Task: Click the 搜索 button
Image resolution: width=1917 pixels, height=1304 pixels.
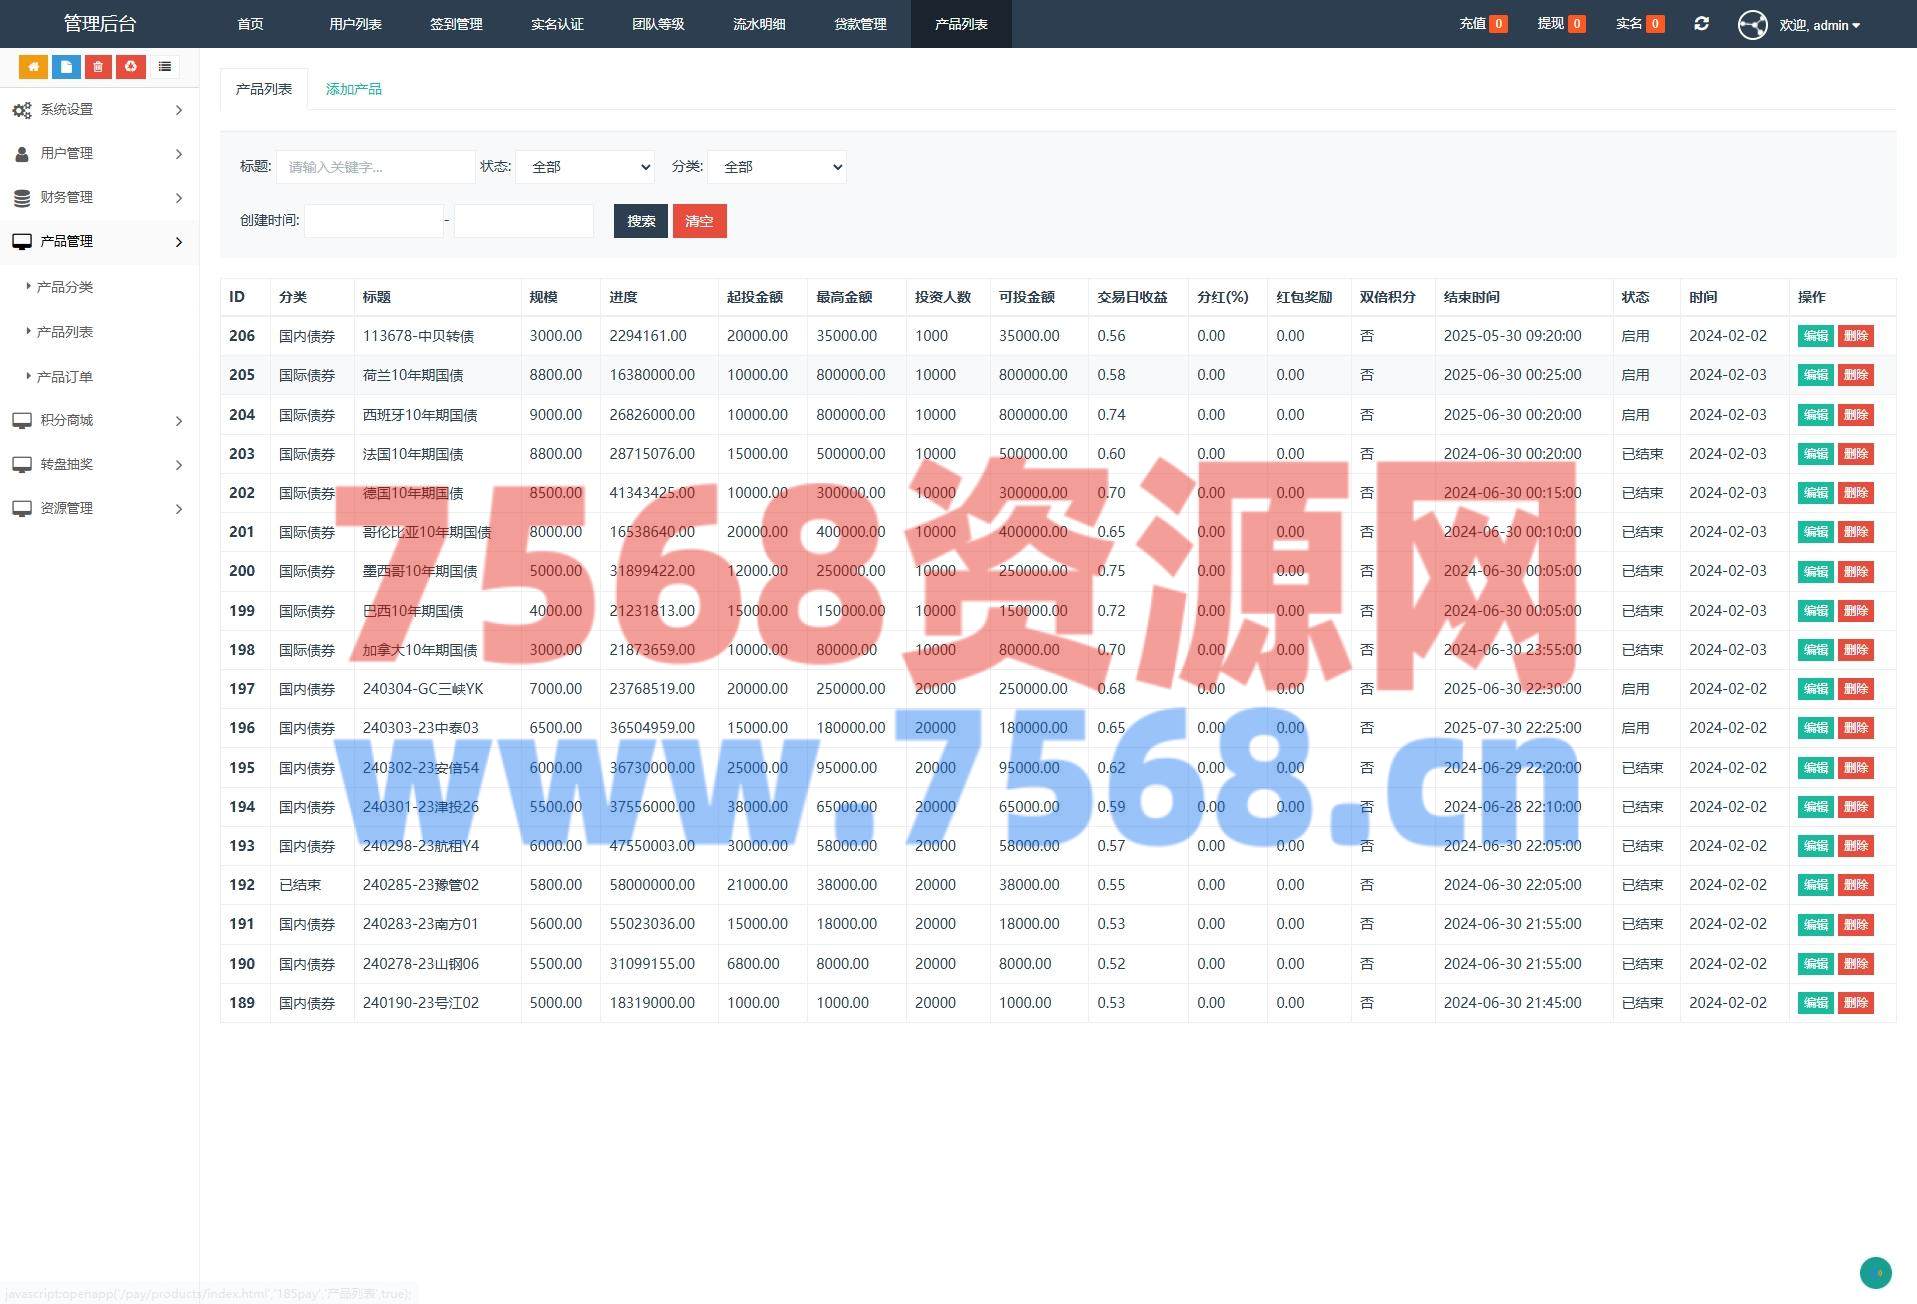Action: click(640, 221)
